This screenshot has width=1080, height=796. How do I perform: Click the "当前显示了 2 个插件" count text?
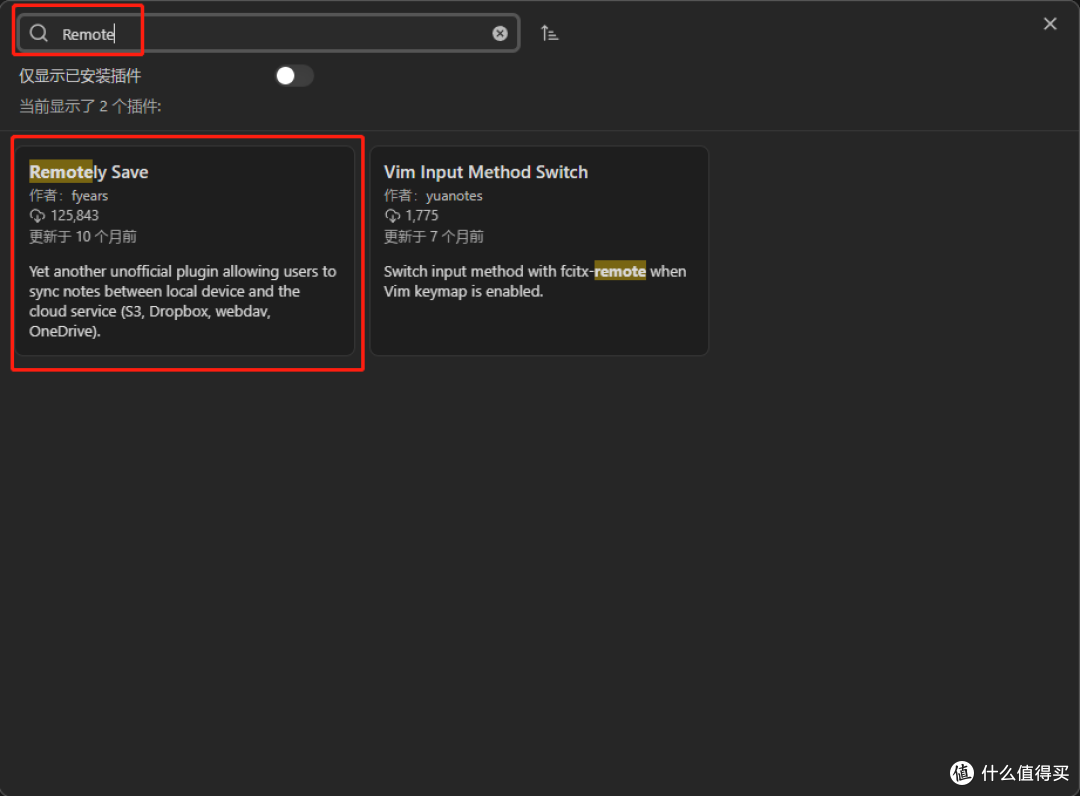pos(90,106)
